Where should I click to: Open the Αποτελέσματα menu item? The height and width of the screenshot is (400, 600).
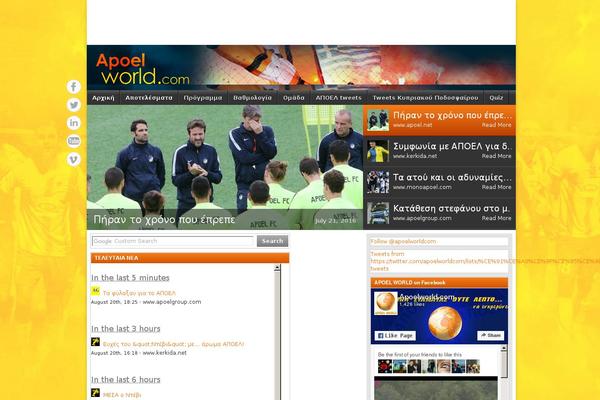click(x=149, y=98)
